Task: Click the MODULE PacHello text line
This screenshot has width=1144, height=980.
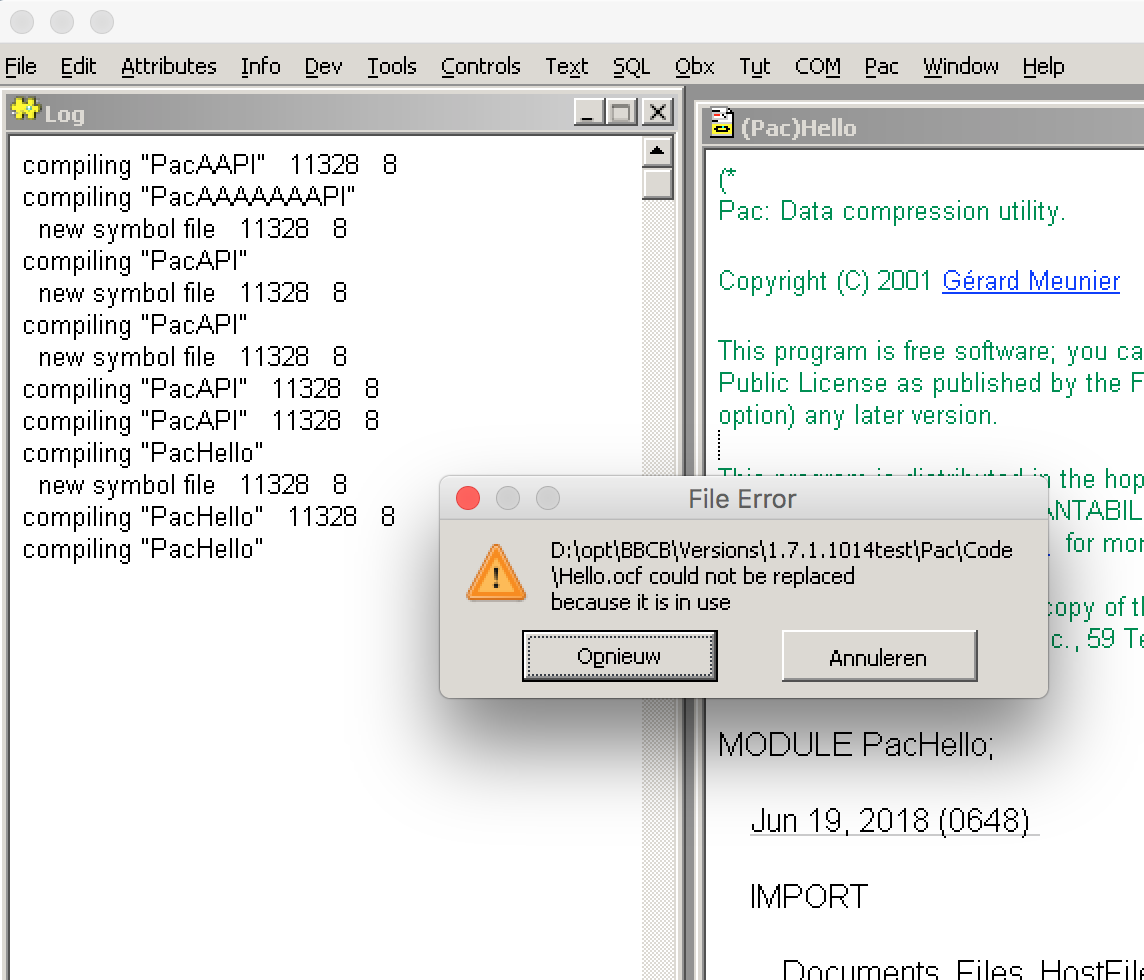Action: [855, 745]
